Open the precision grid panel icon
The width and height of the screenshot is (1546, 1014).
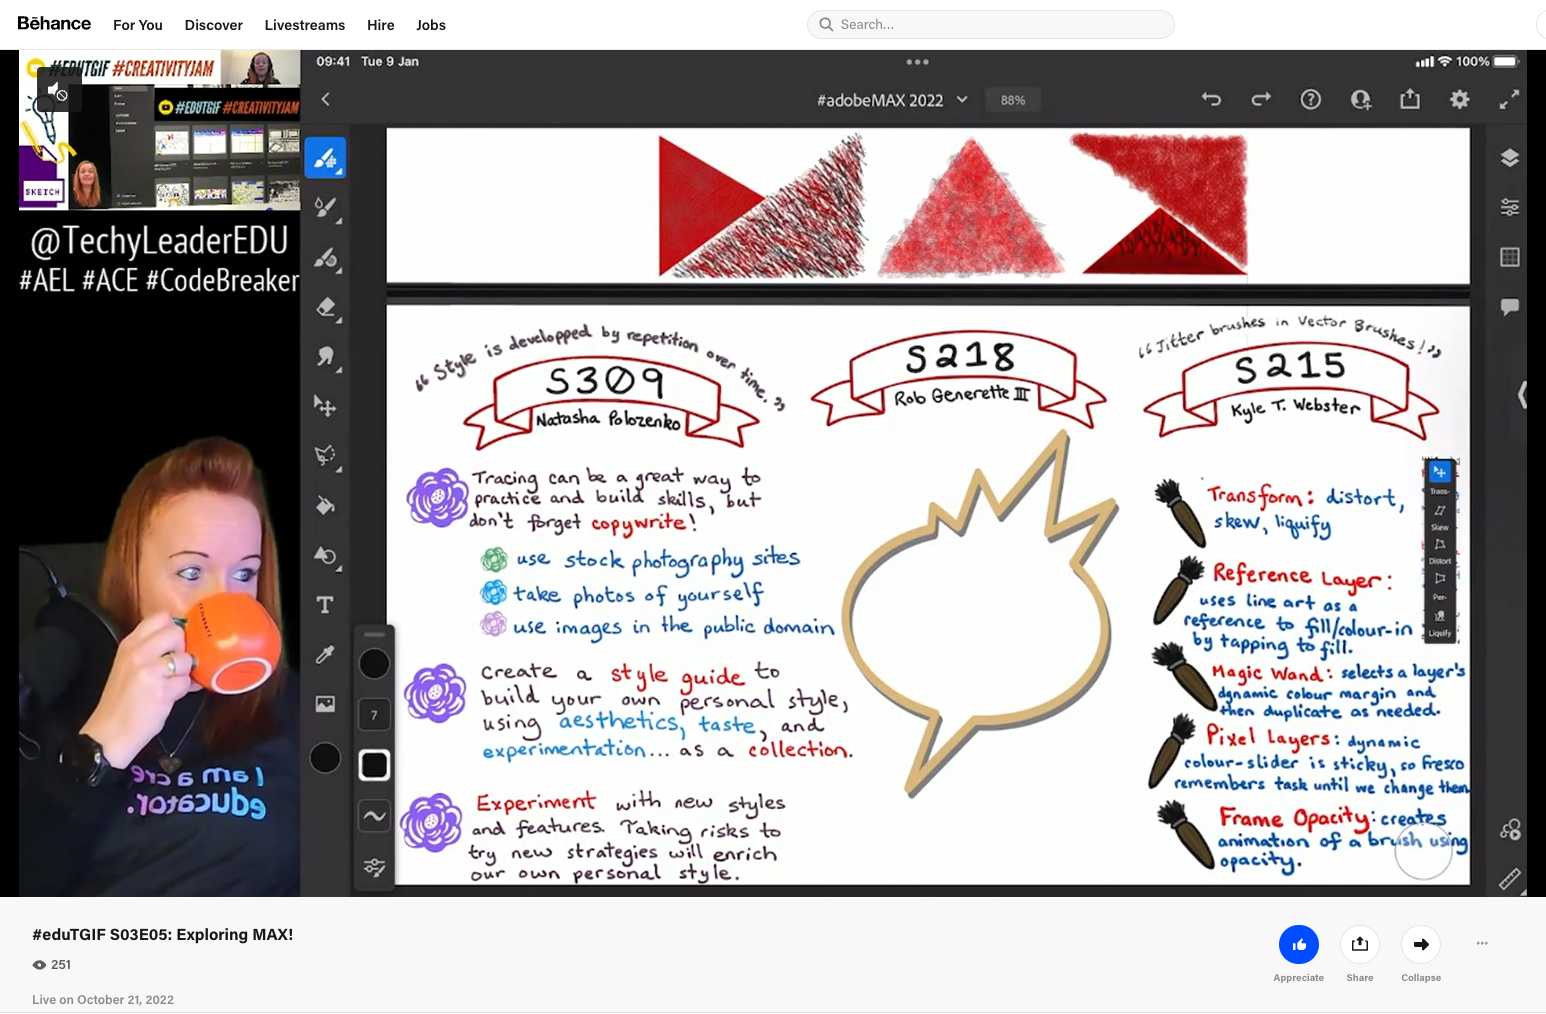1510,257
